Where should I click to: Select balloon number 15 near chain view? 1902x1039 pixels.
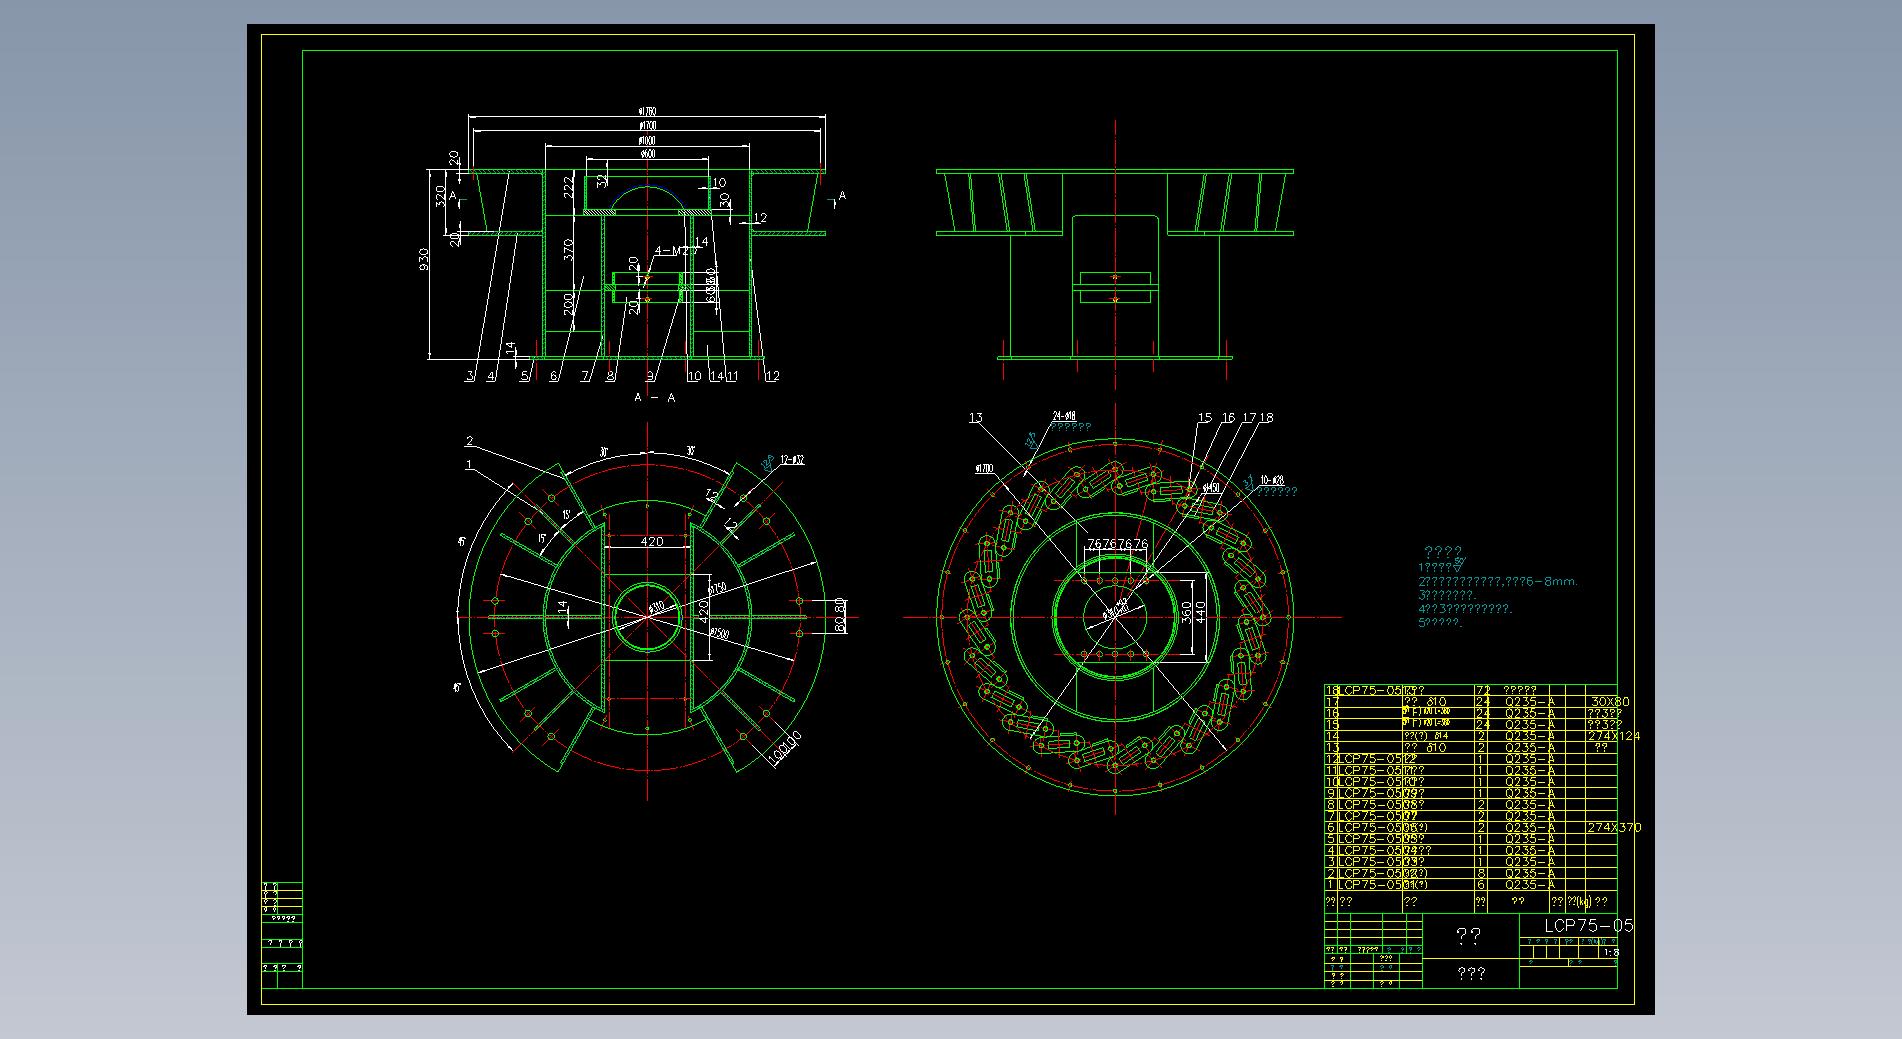coord(1205,418)
